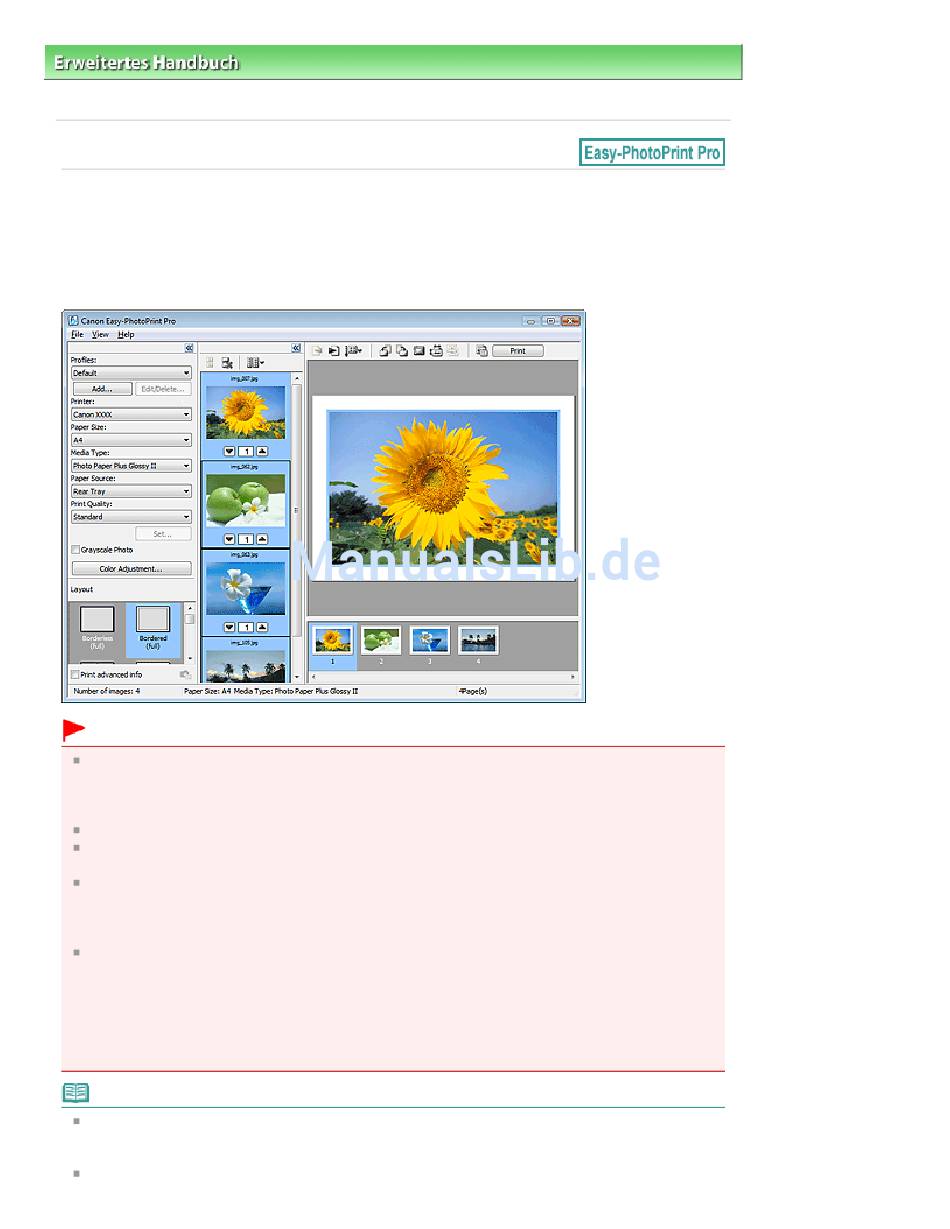
Task: Click the Print button
Action: 518,351
